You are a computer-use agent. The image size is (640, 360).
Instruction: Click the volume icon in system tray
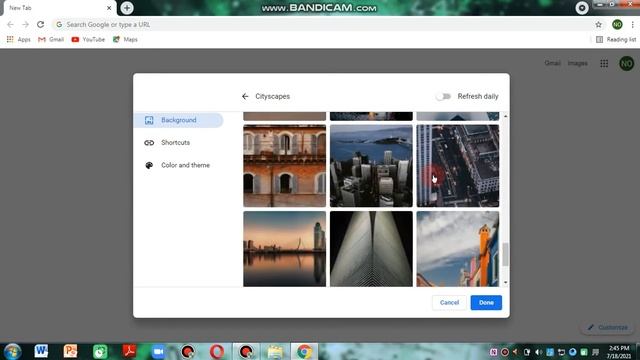(538, 352)
